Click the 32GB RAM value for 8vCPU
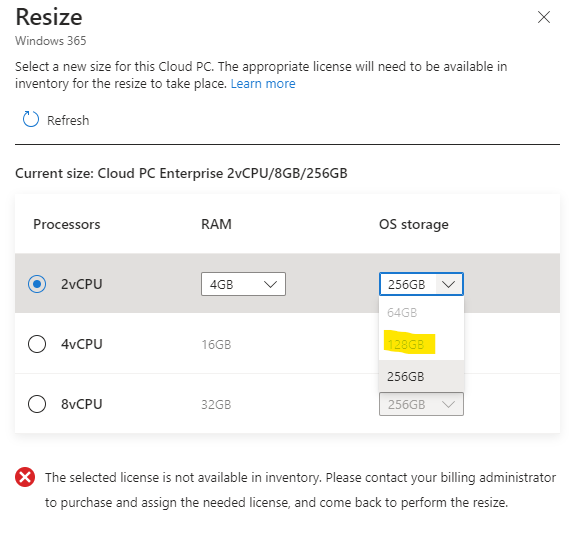Viewport: 569px width, 540px height. (x=216, y=404)
